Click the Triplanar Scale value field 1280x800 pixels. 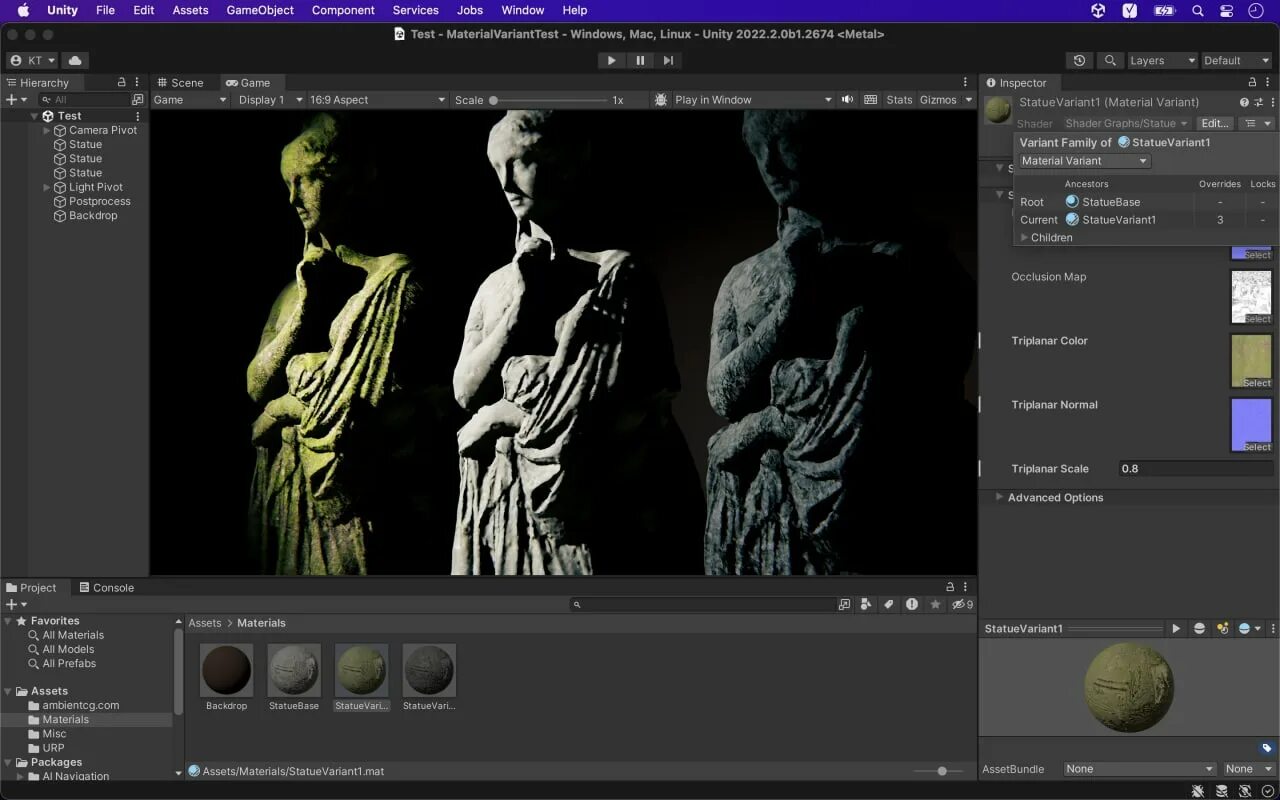(x=1197, y=469)
